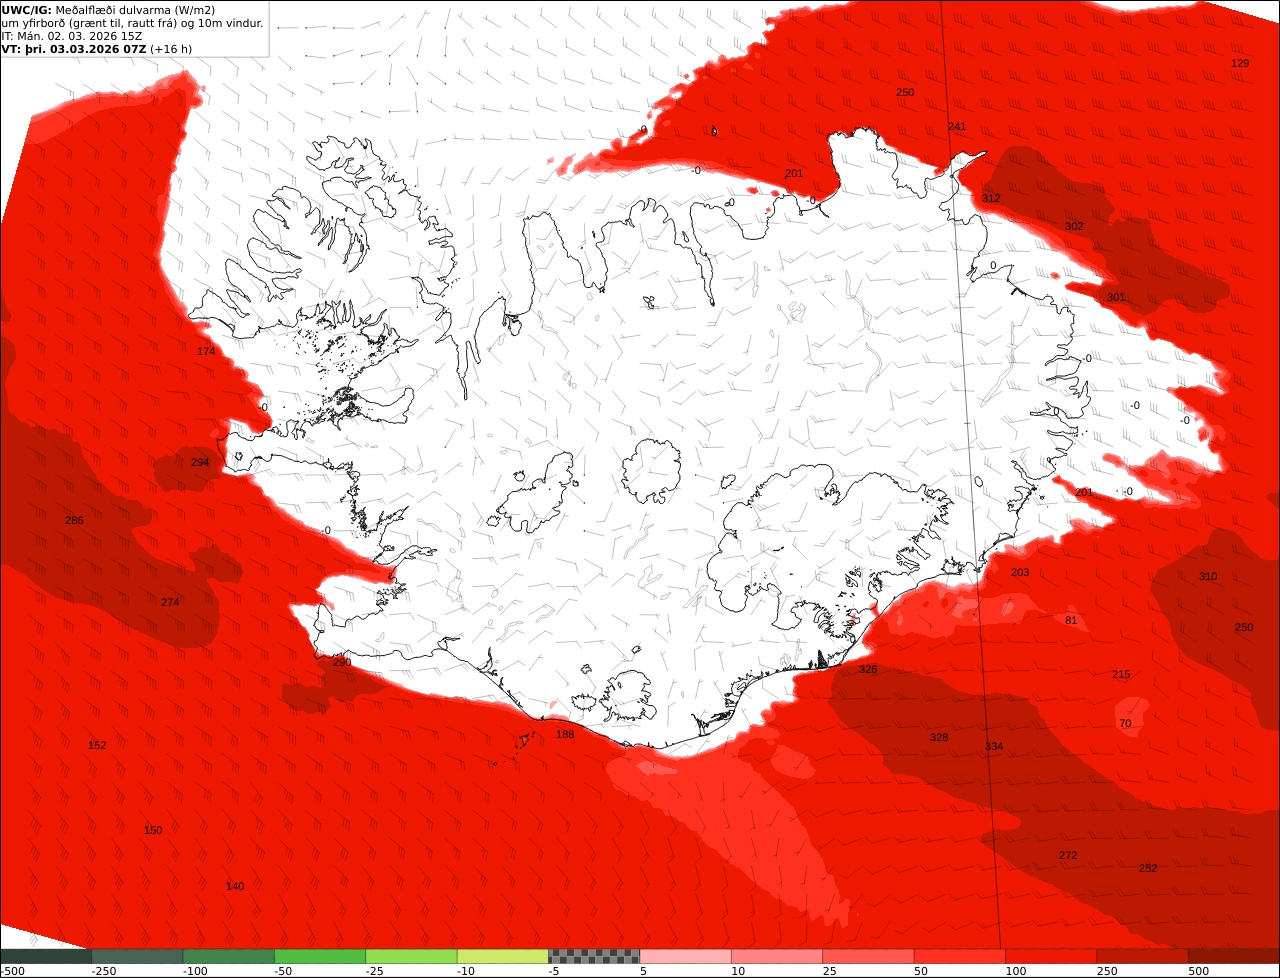1280x978 pixels.
Task: Click the legend swatch between -250 and -100
Action: (x=137, y=956)
